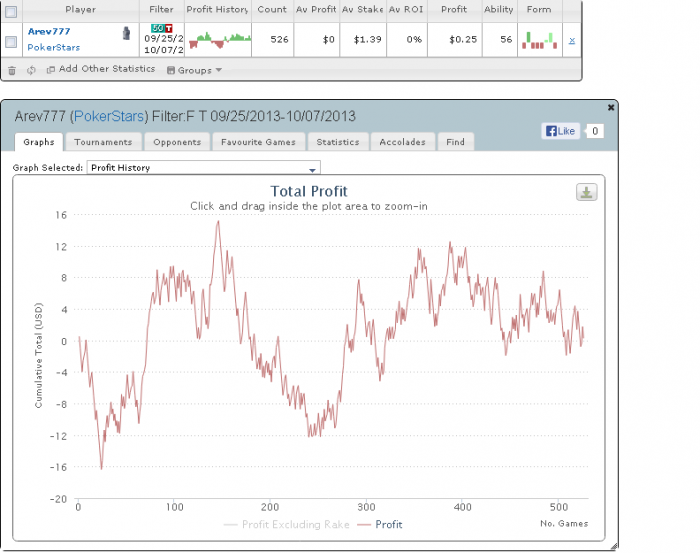Open the Accolades tab

(x=402, y=142)
